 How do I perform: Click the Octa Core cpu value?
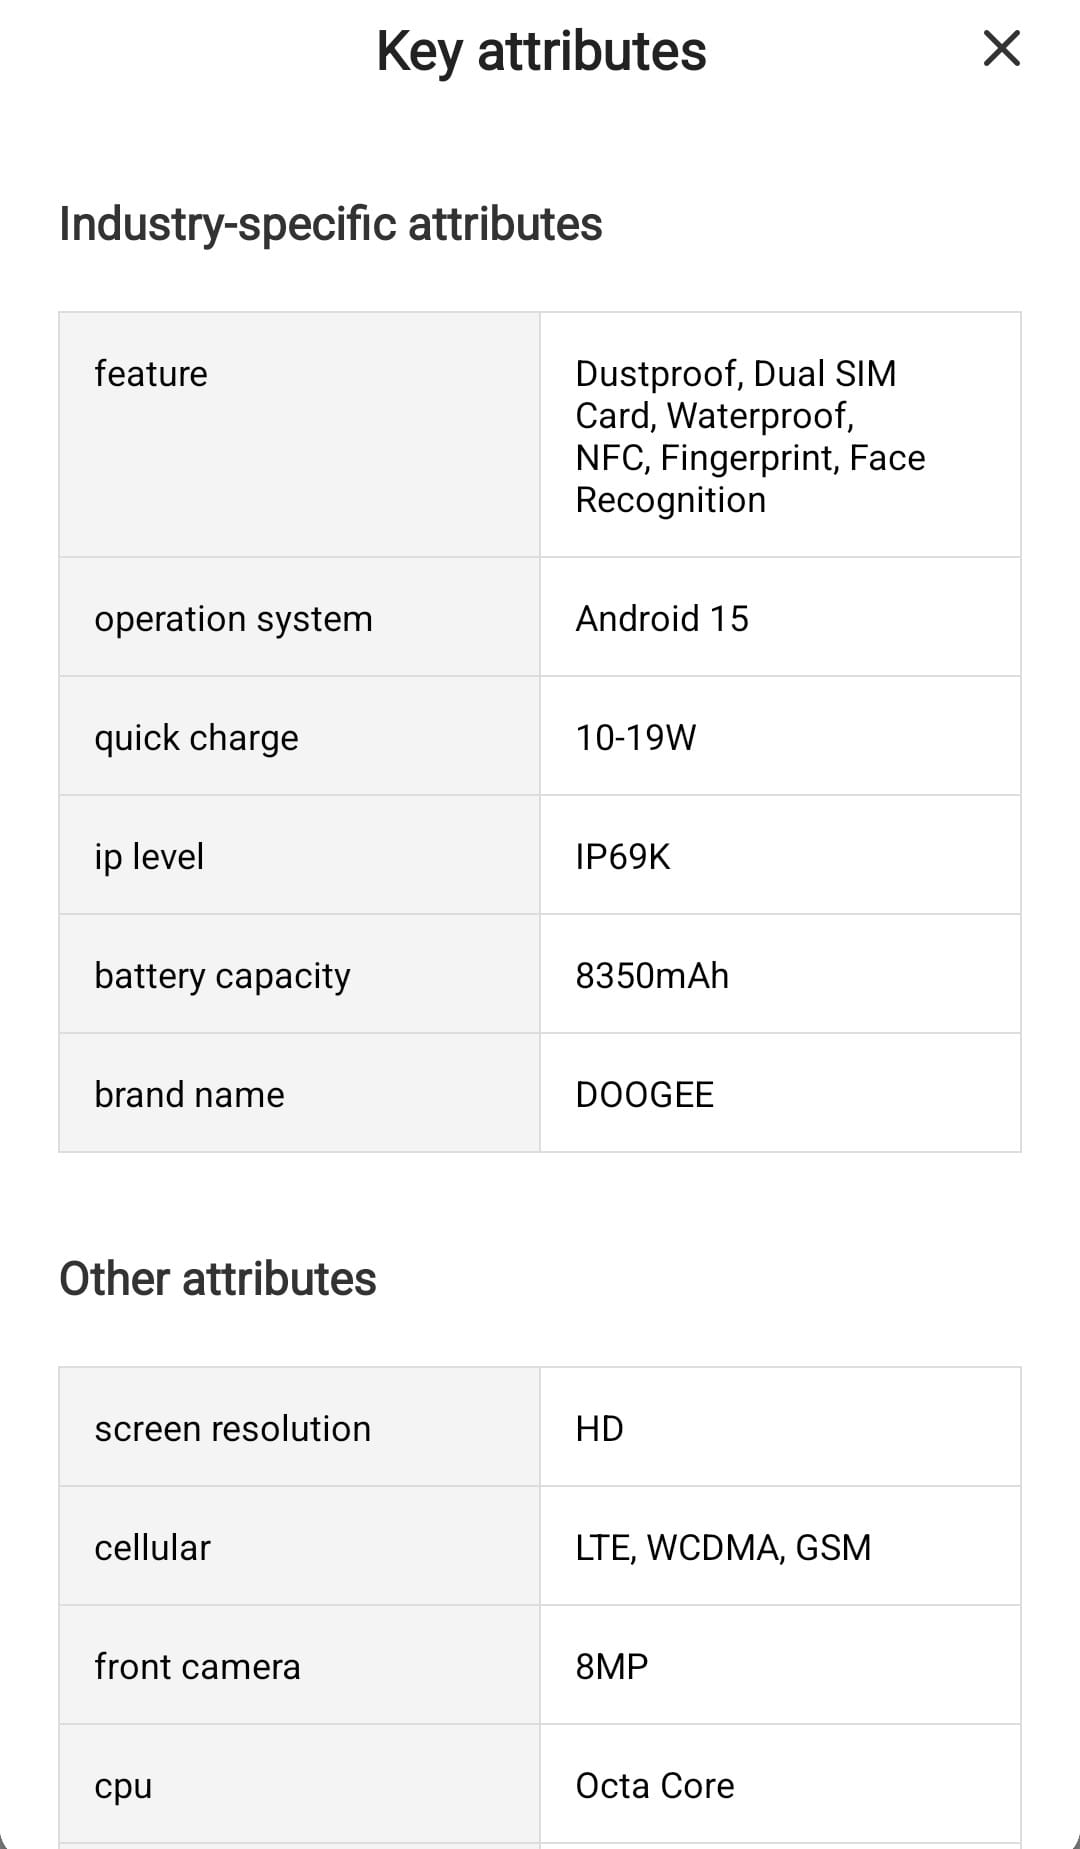point(654,1786)
